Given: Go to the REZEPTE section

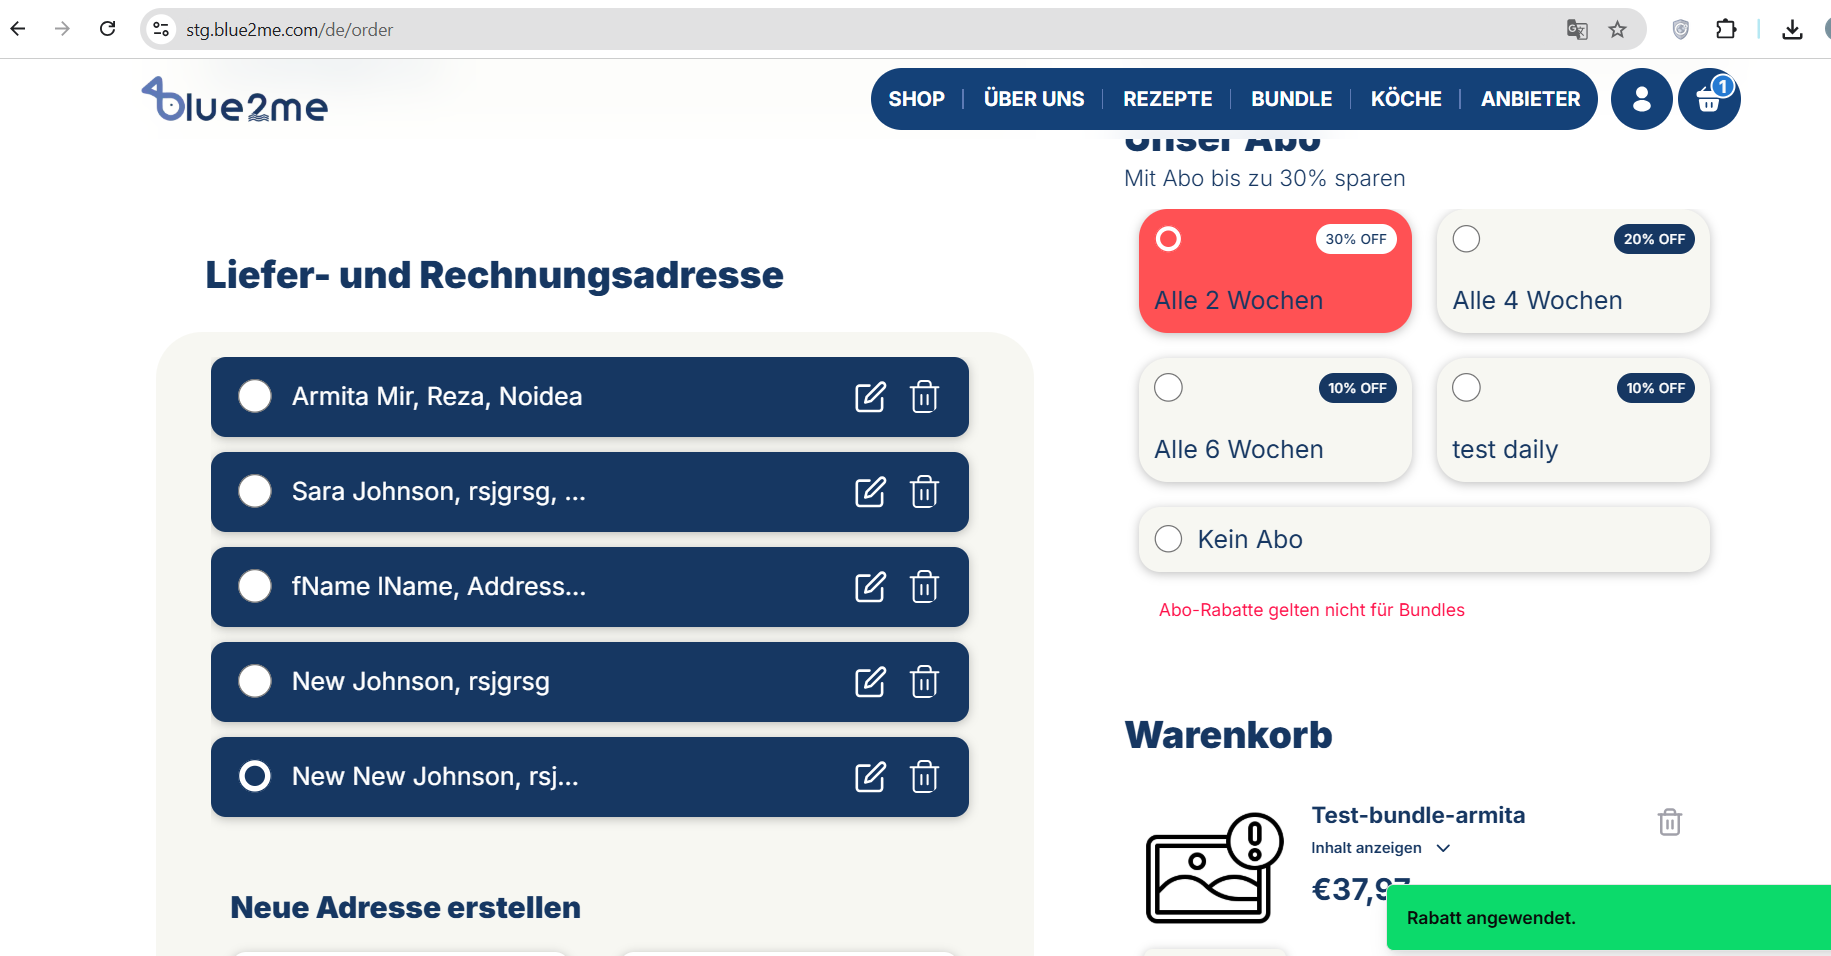Looking at the screenshot, I should (1167, 99).
